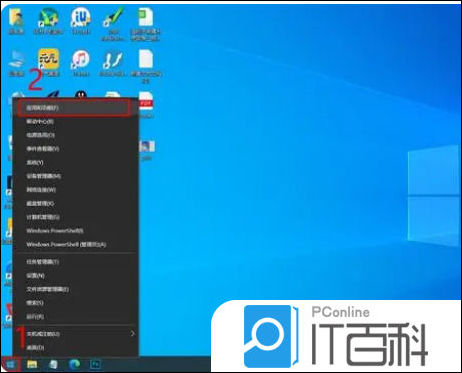Select Network Connections (W) entry
Viewport: 462px width, 373px height.
(75, 190)
